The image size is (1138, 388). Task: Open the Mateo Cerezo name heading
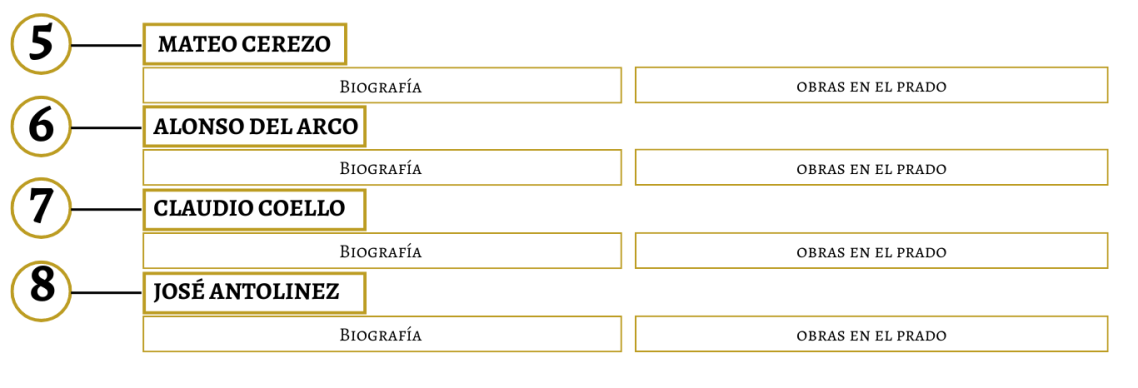pos(245,44)
